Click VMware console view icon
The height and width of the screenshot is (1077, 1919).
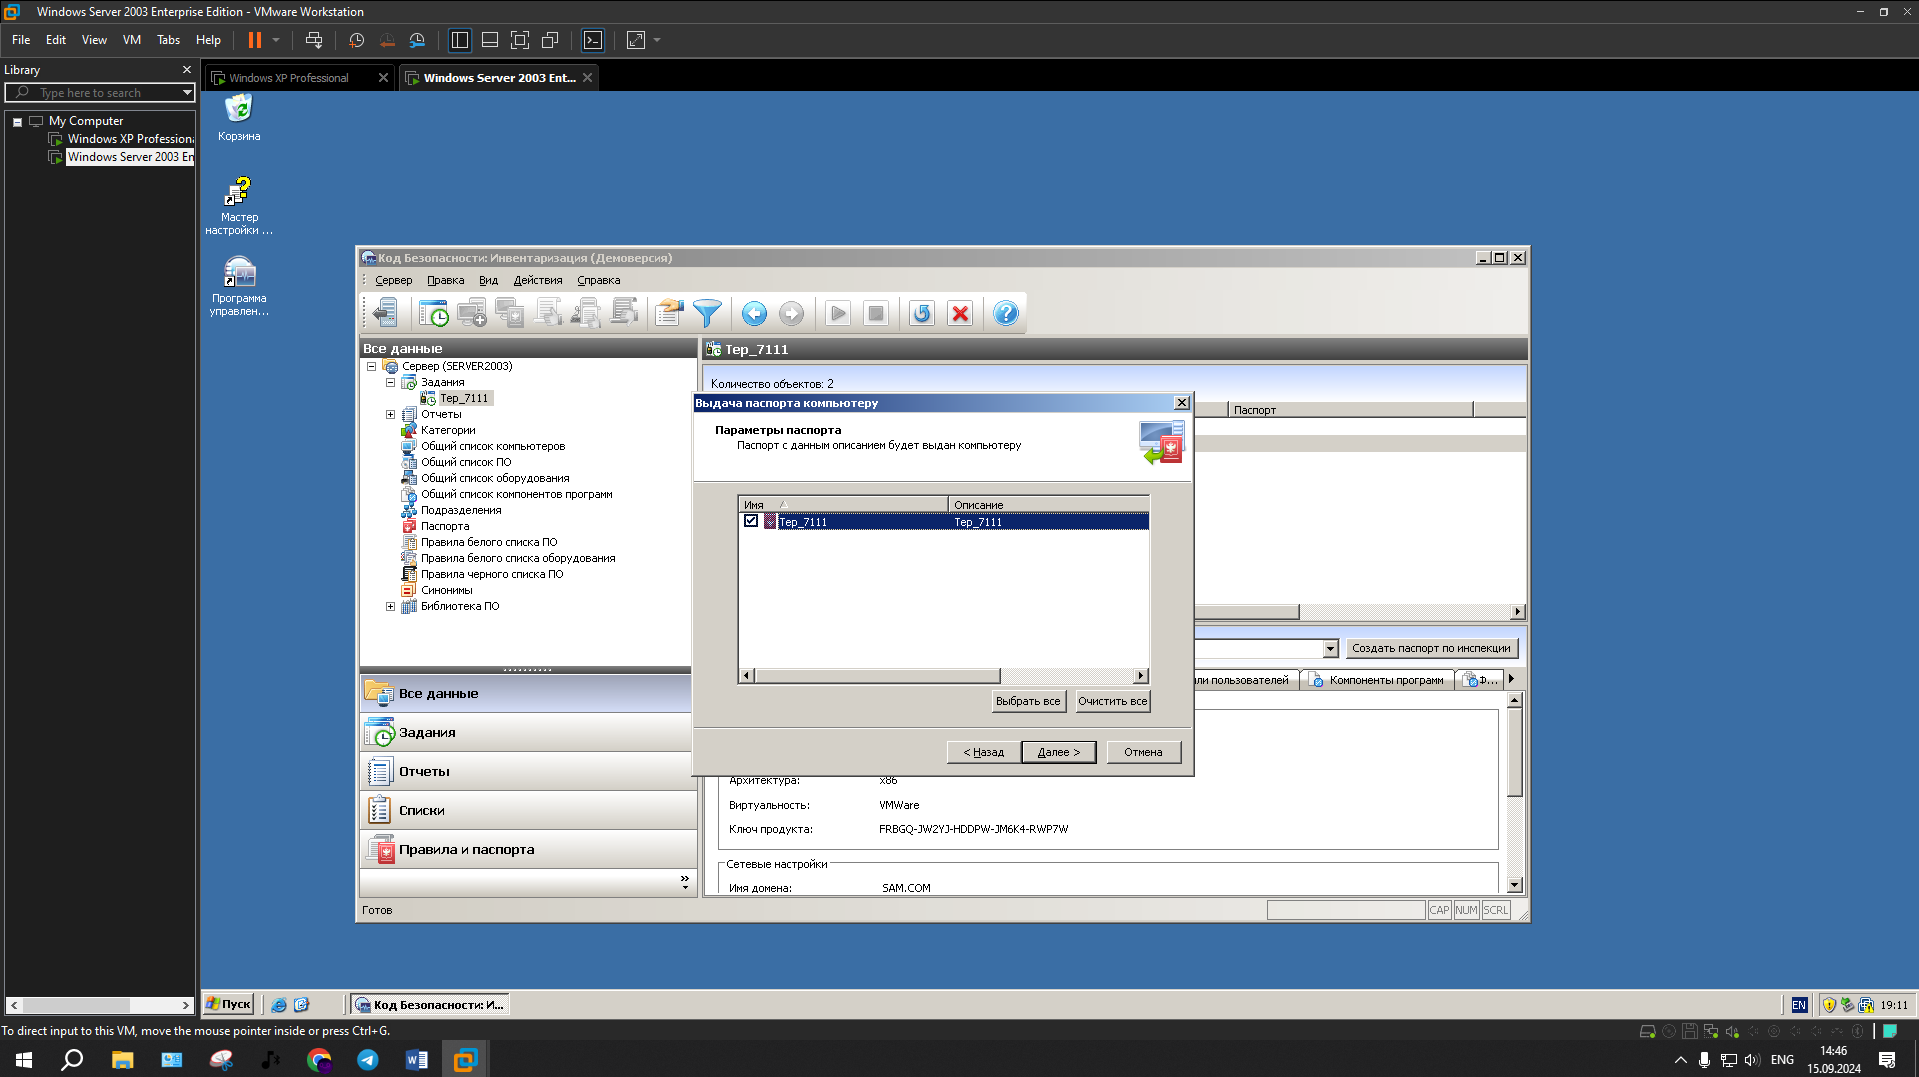tap(593, 40)
